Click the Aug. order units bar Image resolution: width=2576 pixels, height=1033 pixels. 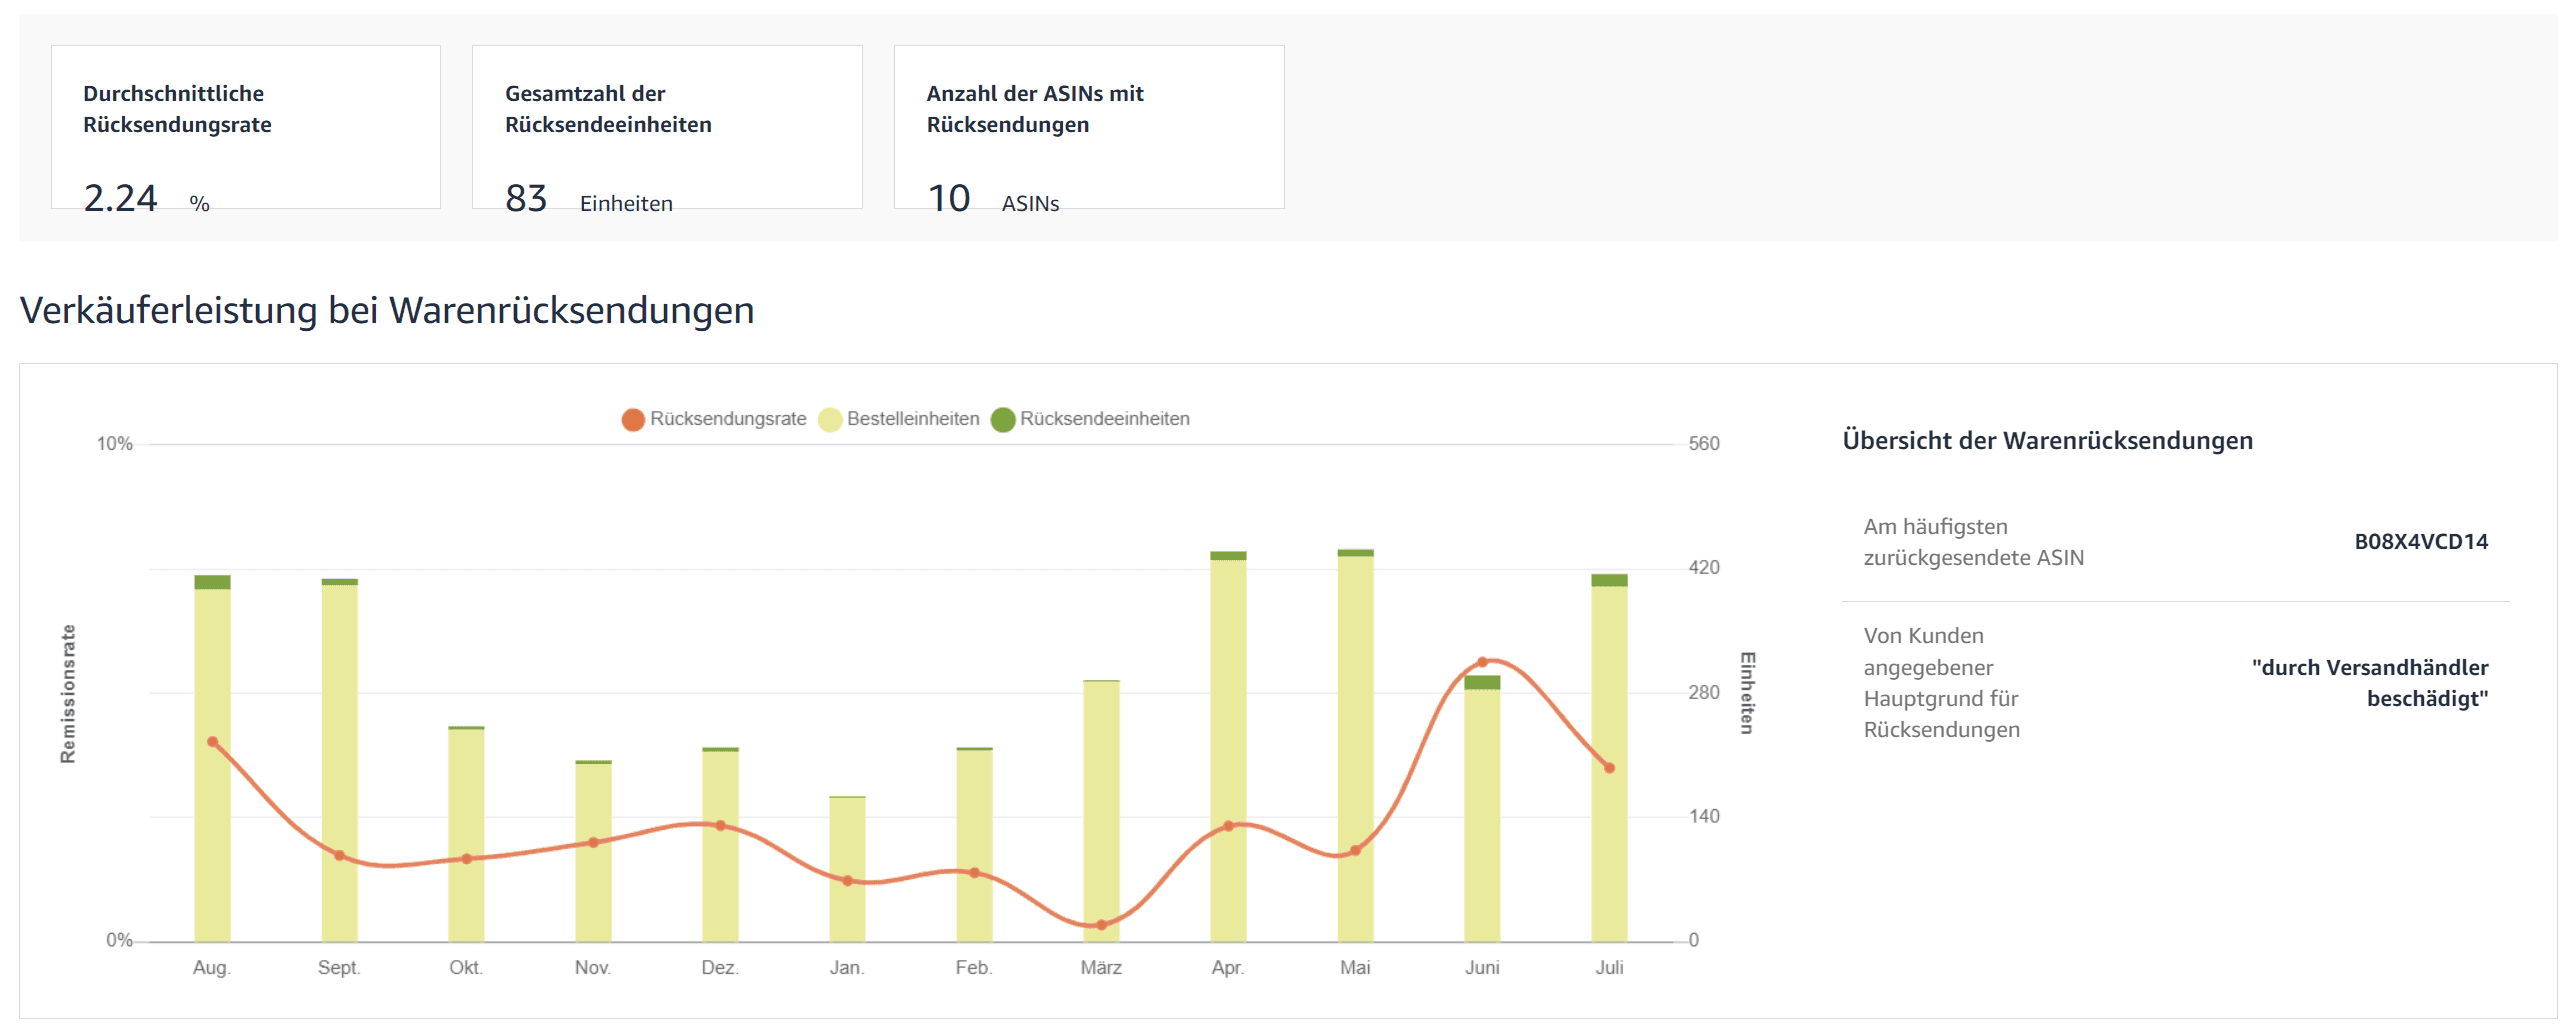(x=212, y=765)
